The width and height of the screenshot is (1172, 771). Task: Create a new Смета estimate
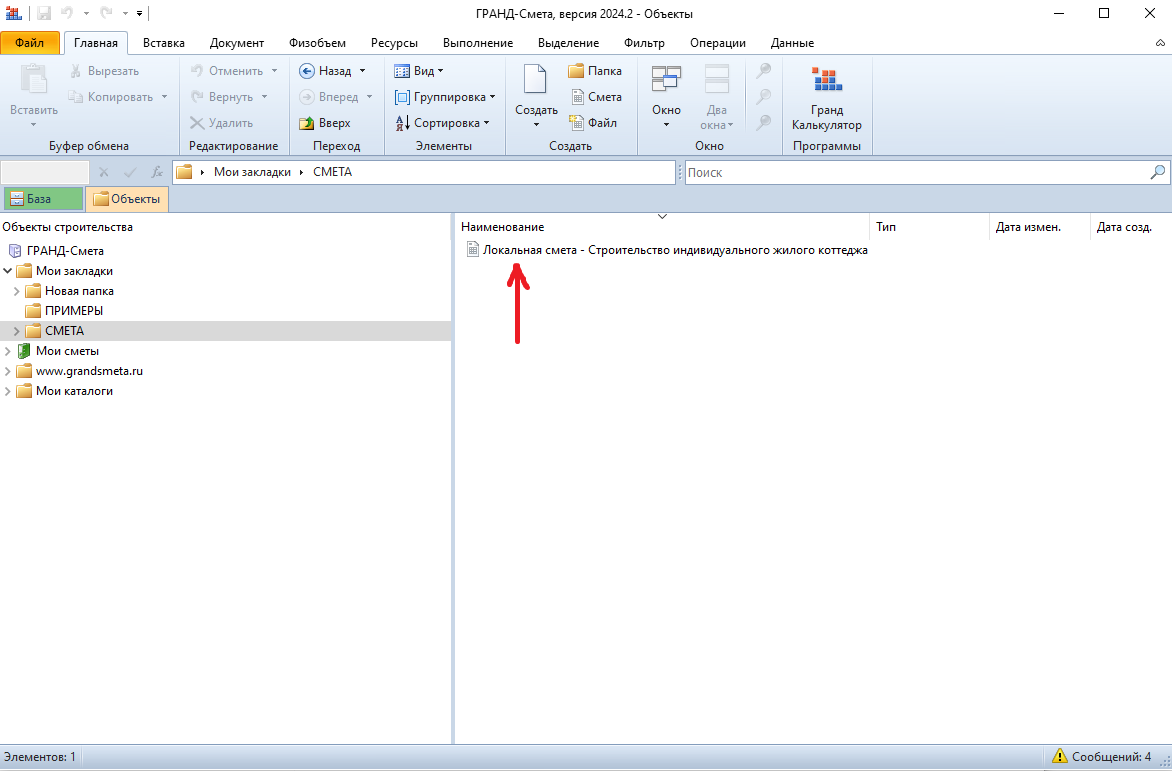coord(596,97)
